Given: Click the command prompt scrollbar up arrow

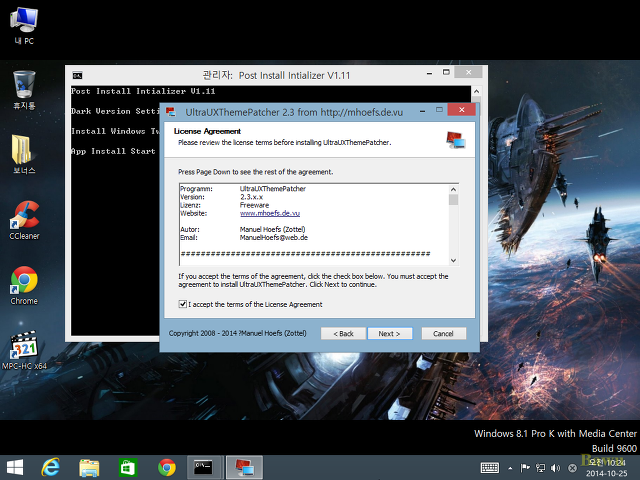Looking at the screenshot, I should 476,91.
